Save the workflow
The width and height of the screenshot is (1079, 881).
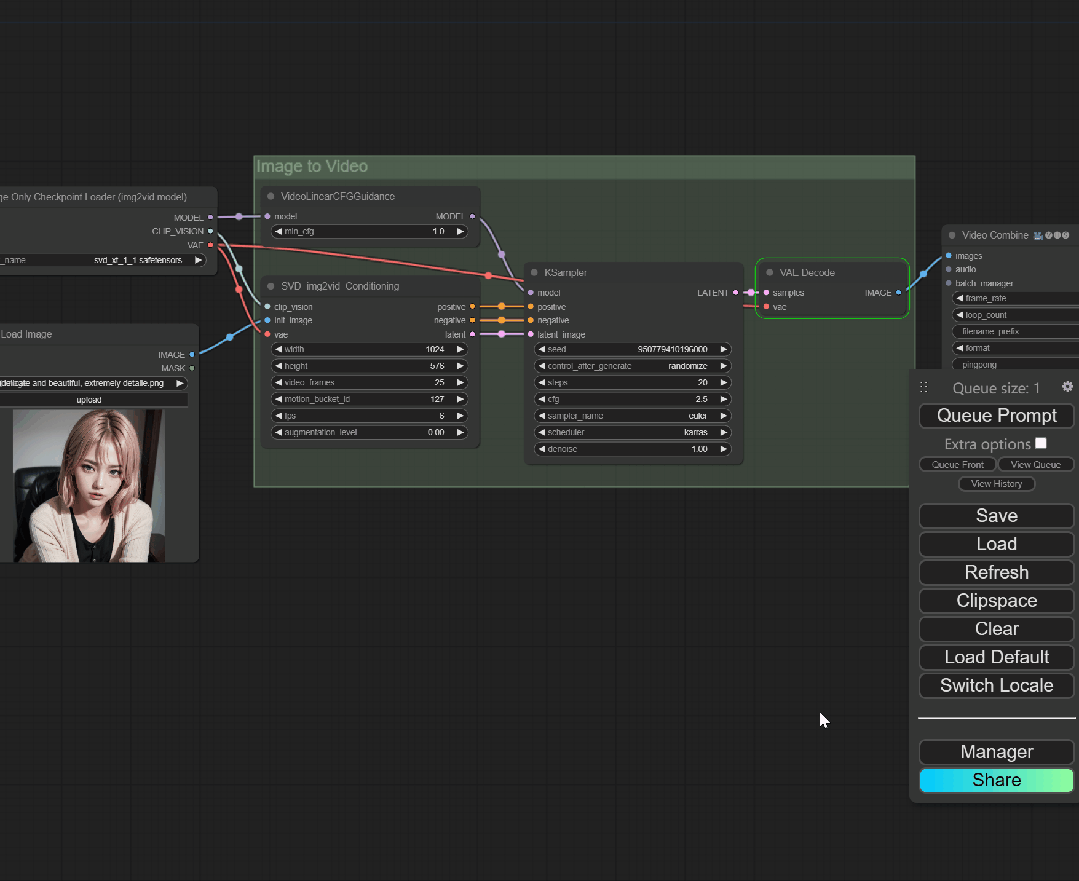tap(996, 516)
